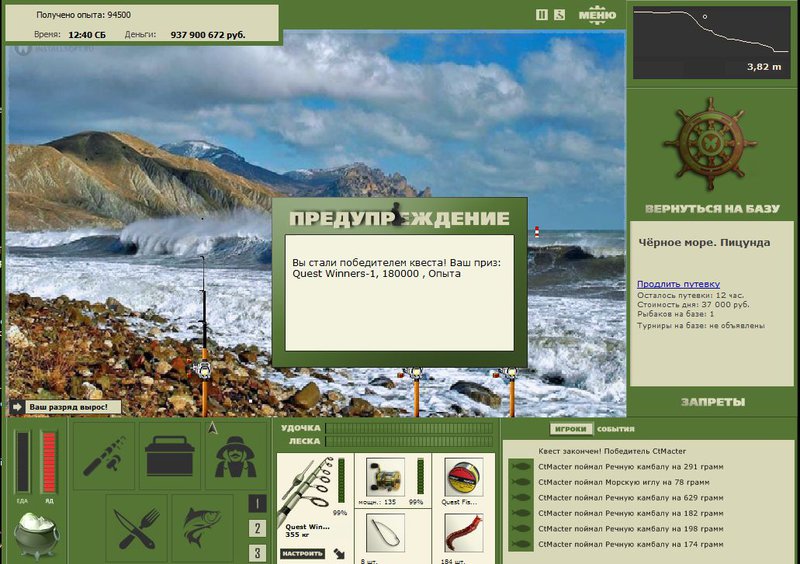Open the fish keepnet icon

(x=203, y=528)
